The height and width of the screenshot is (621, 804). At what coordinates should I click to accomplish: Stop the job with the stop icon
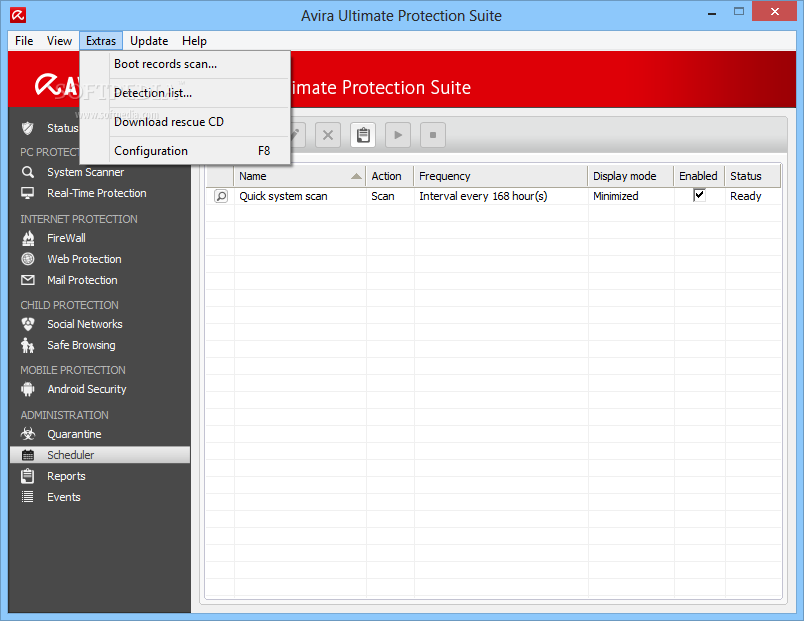pyautogui.click(x=433, y=135)
